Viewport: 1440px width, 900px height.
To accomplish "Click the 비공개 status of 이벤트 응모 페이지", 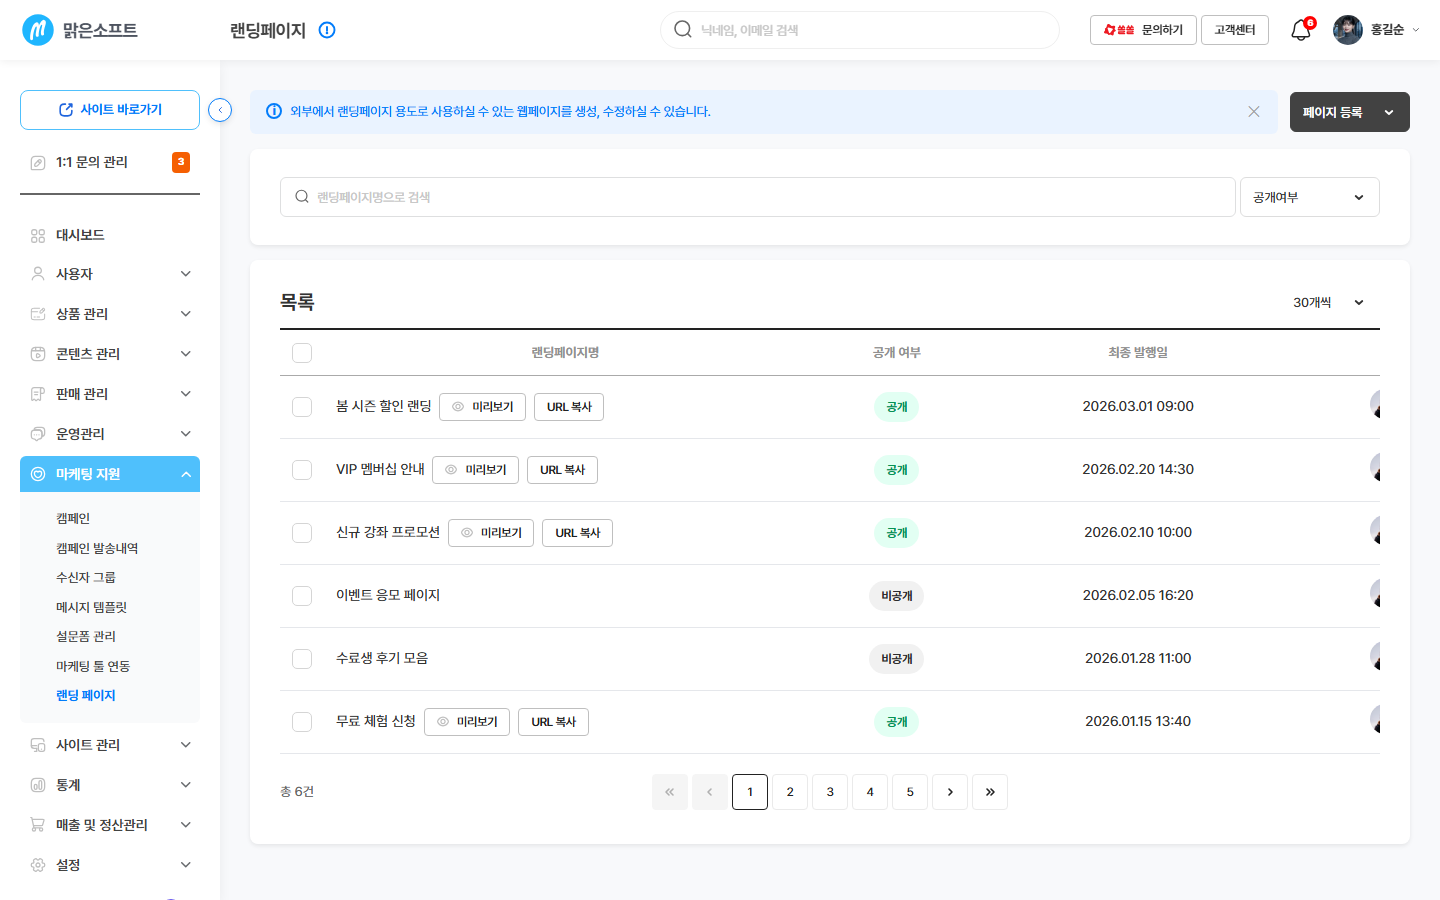I will click(x=896, y=596).
